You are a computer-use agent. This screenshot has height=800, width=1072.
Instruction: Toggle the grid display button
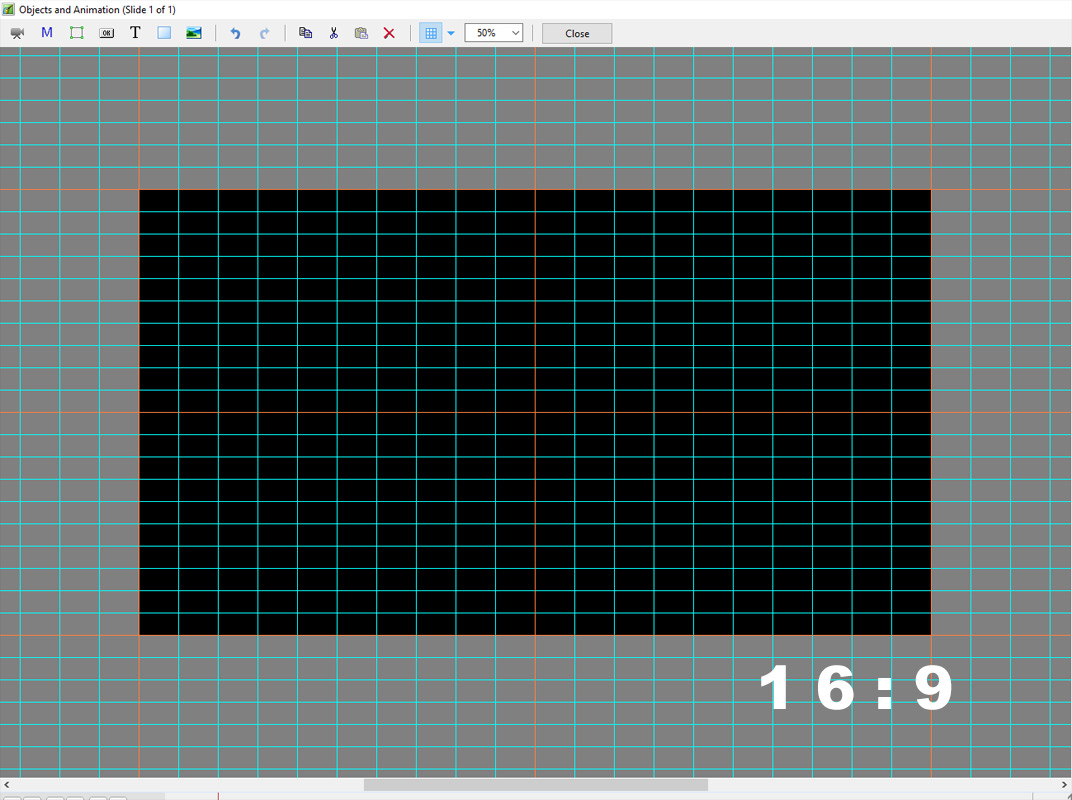431,33
